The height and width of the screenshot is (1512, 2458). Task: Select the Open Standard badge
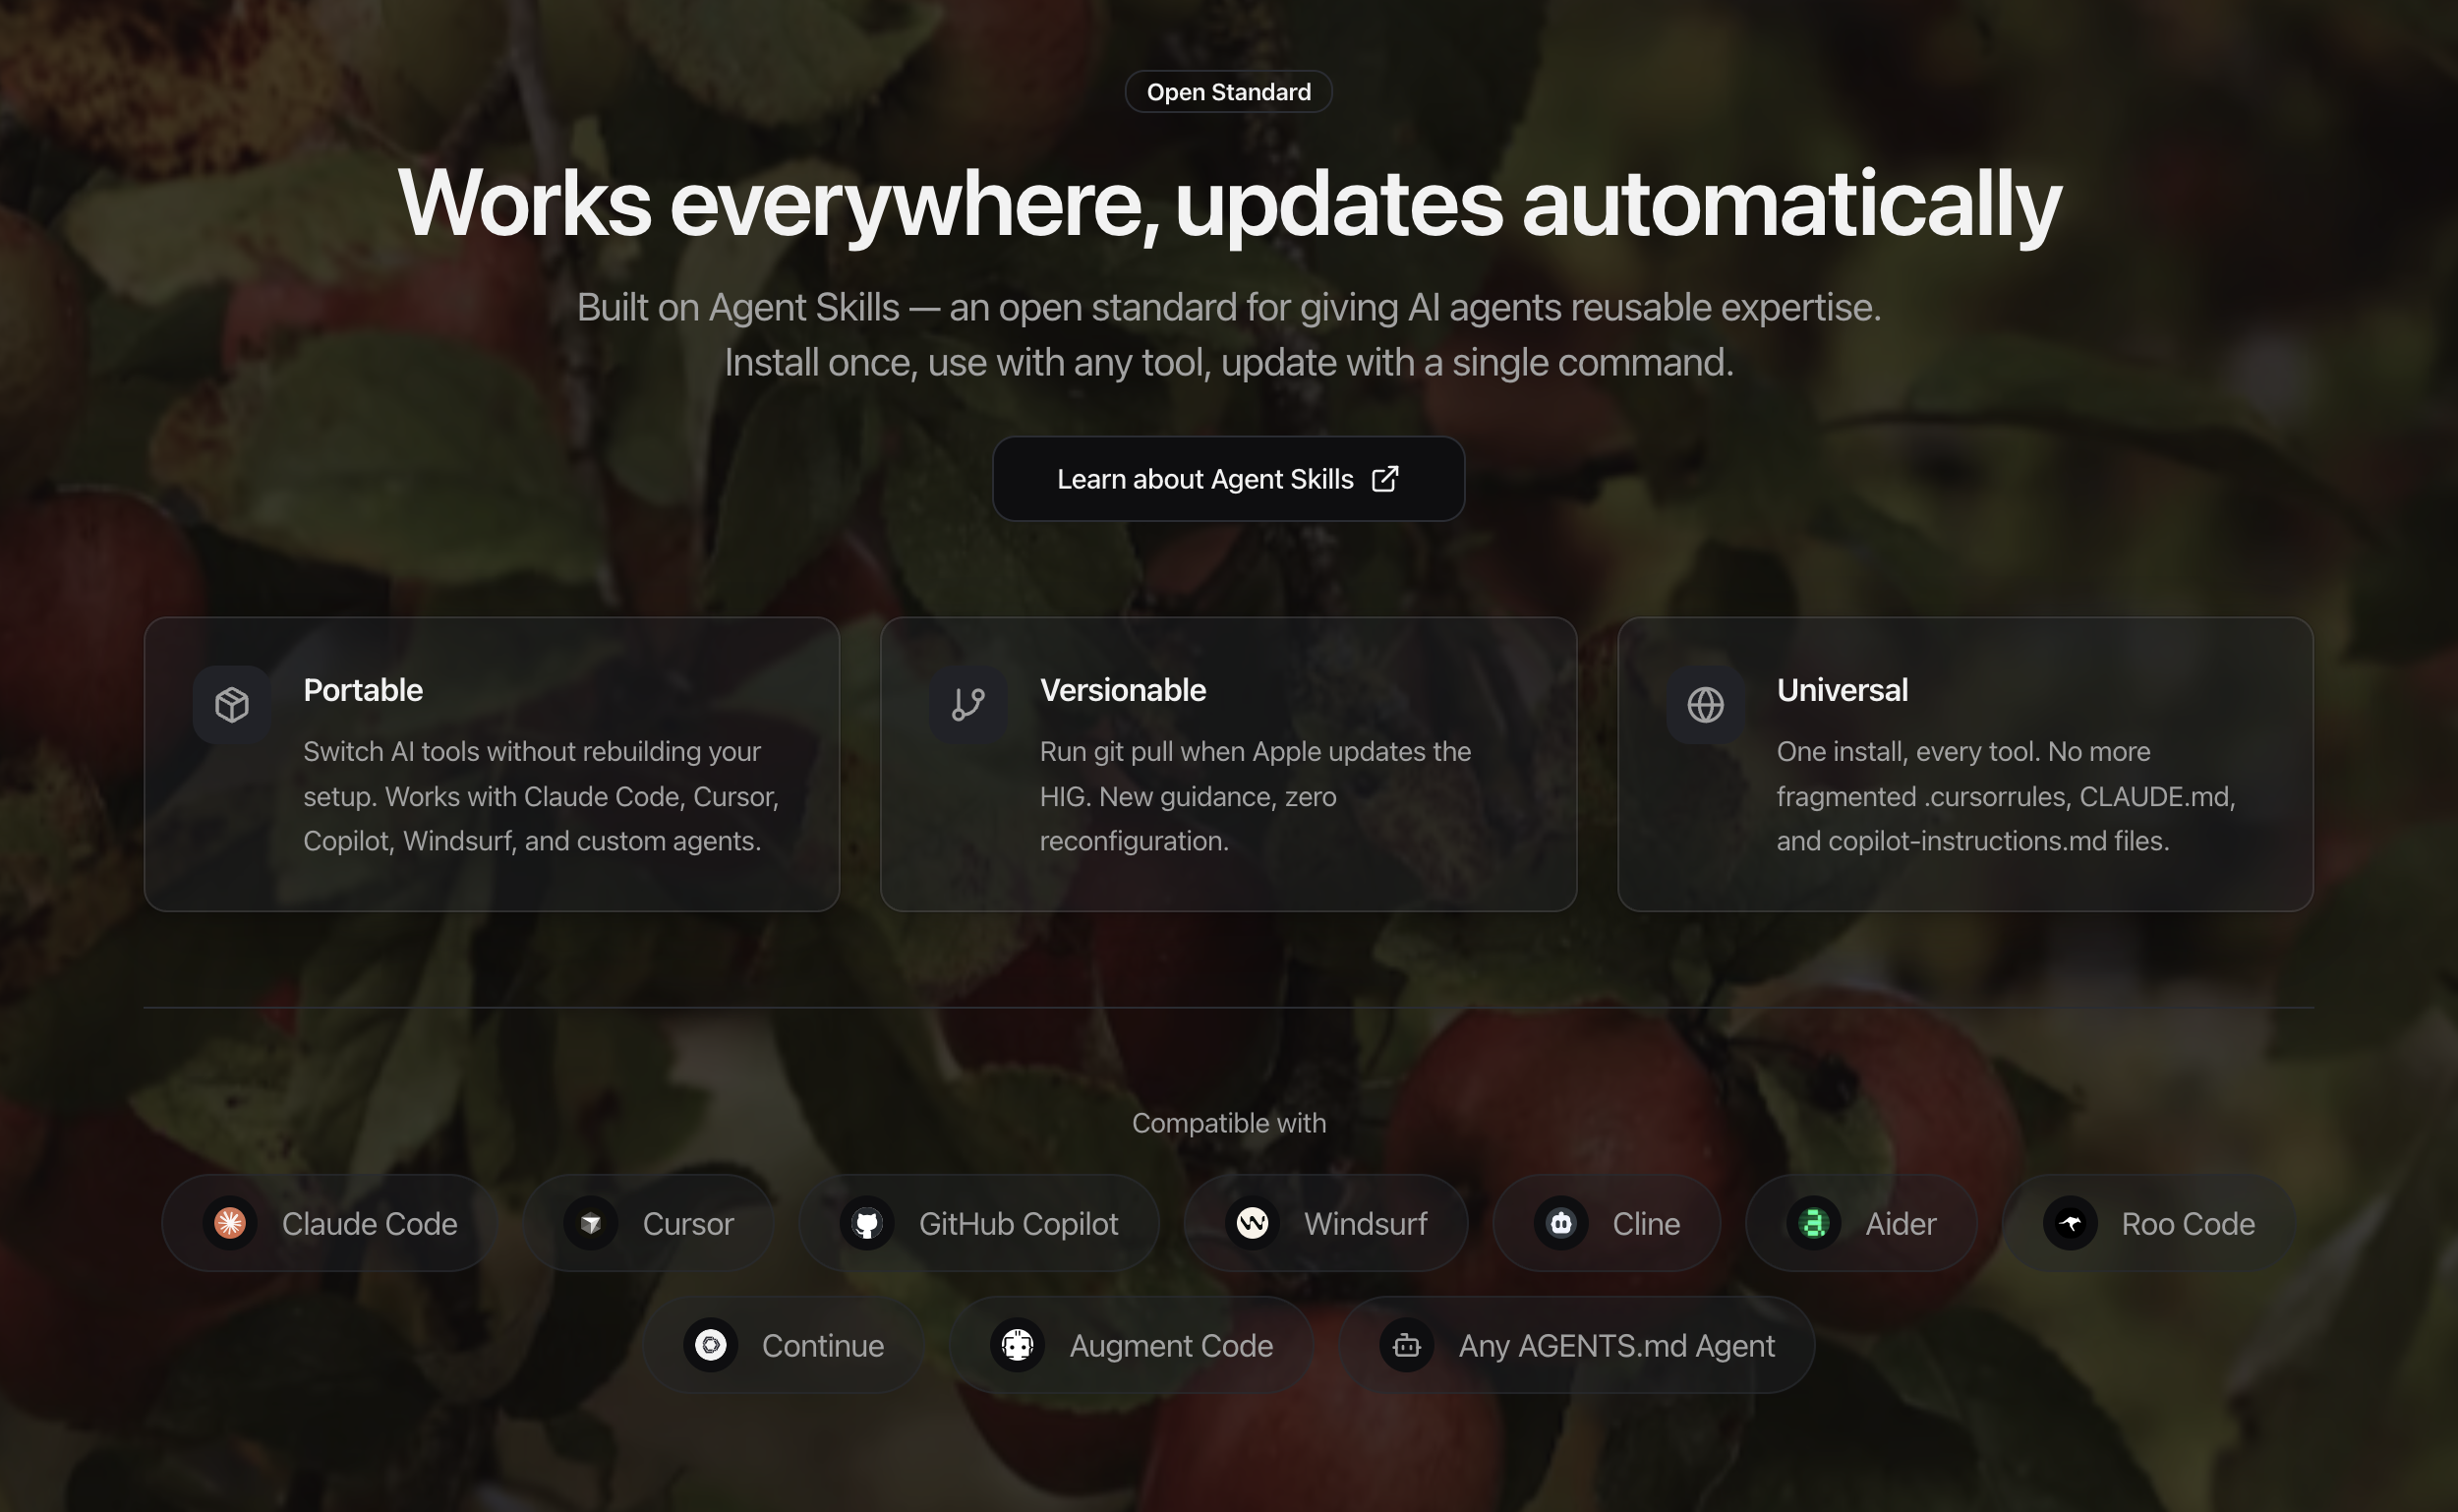(1228, 92)
